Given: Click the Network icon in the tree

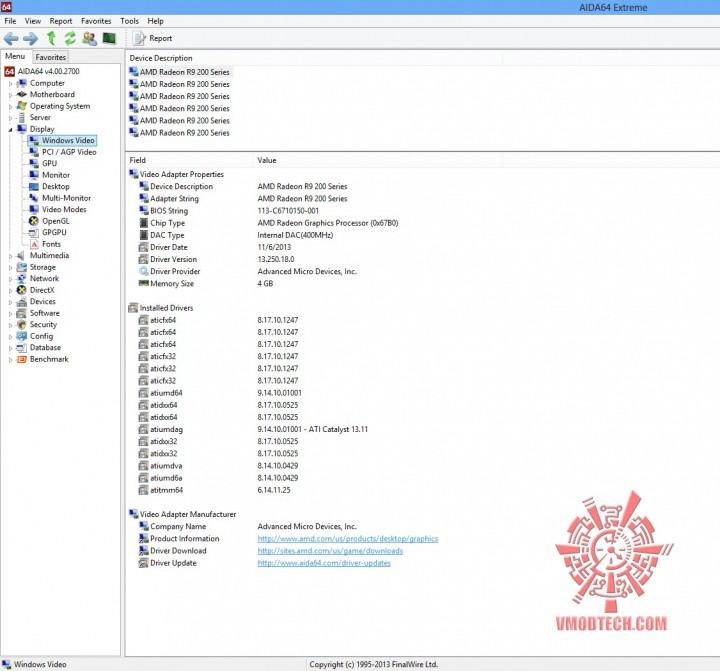Looking at the screenshot, I should tap(22, 278).
